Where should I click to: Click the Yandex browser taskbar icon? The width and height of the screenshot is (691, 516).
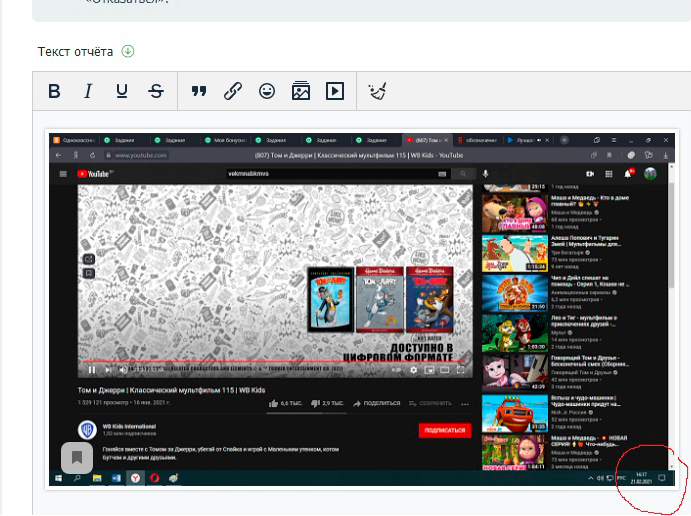[135, 478]
